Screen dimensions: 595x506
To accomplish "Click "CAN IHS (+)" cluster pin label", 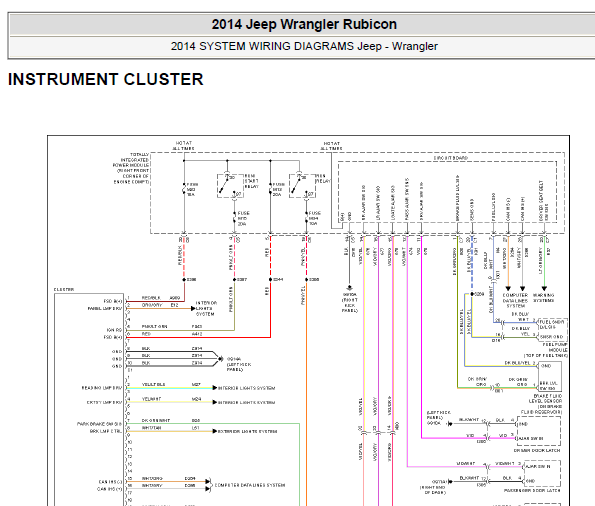I will click(x=110, y=489).
